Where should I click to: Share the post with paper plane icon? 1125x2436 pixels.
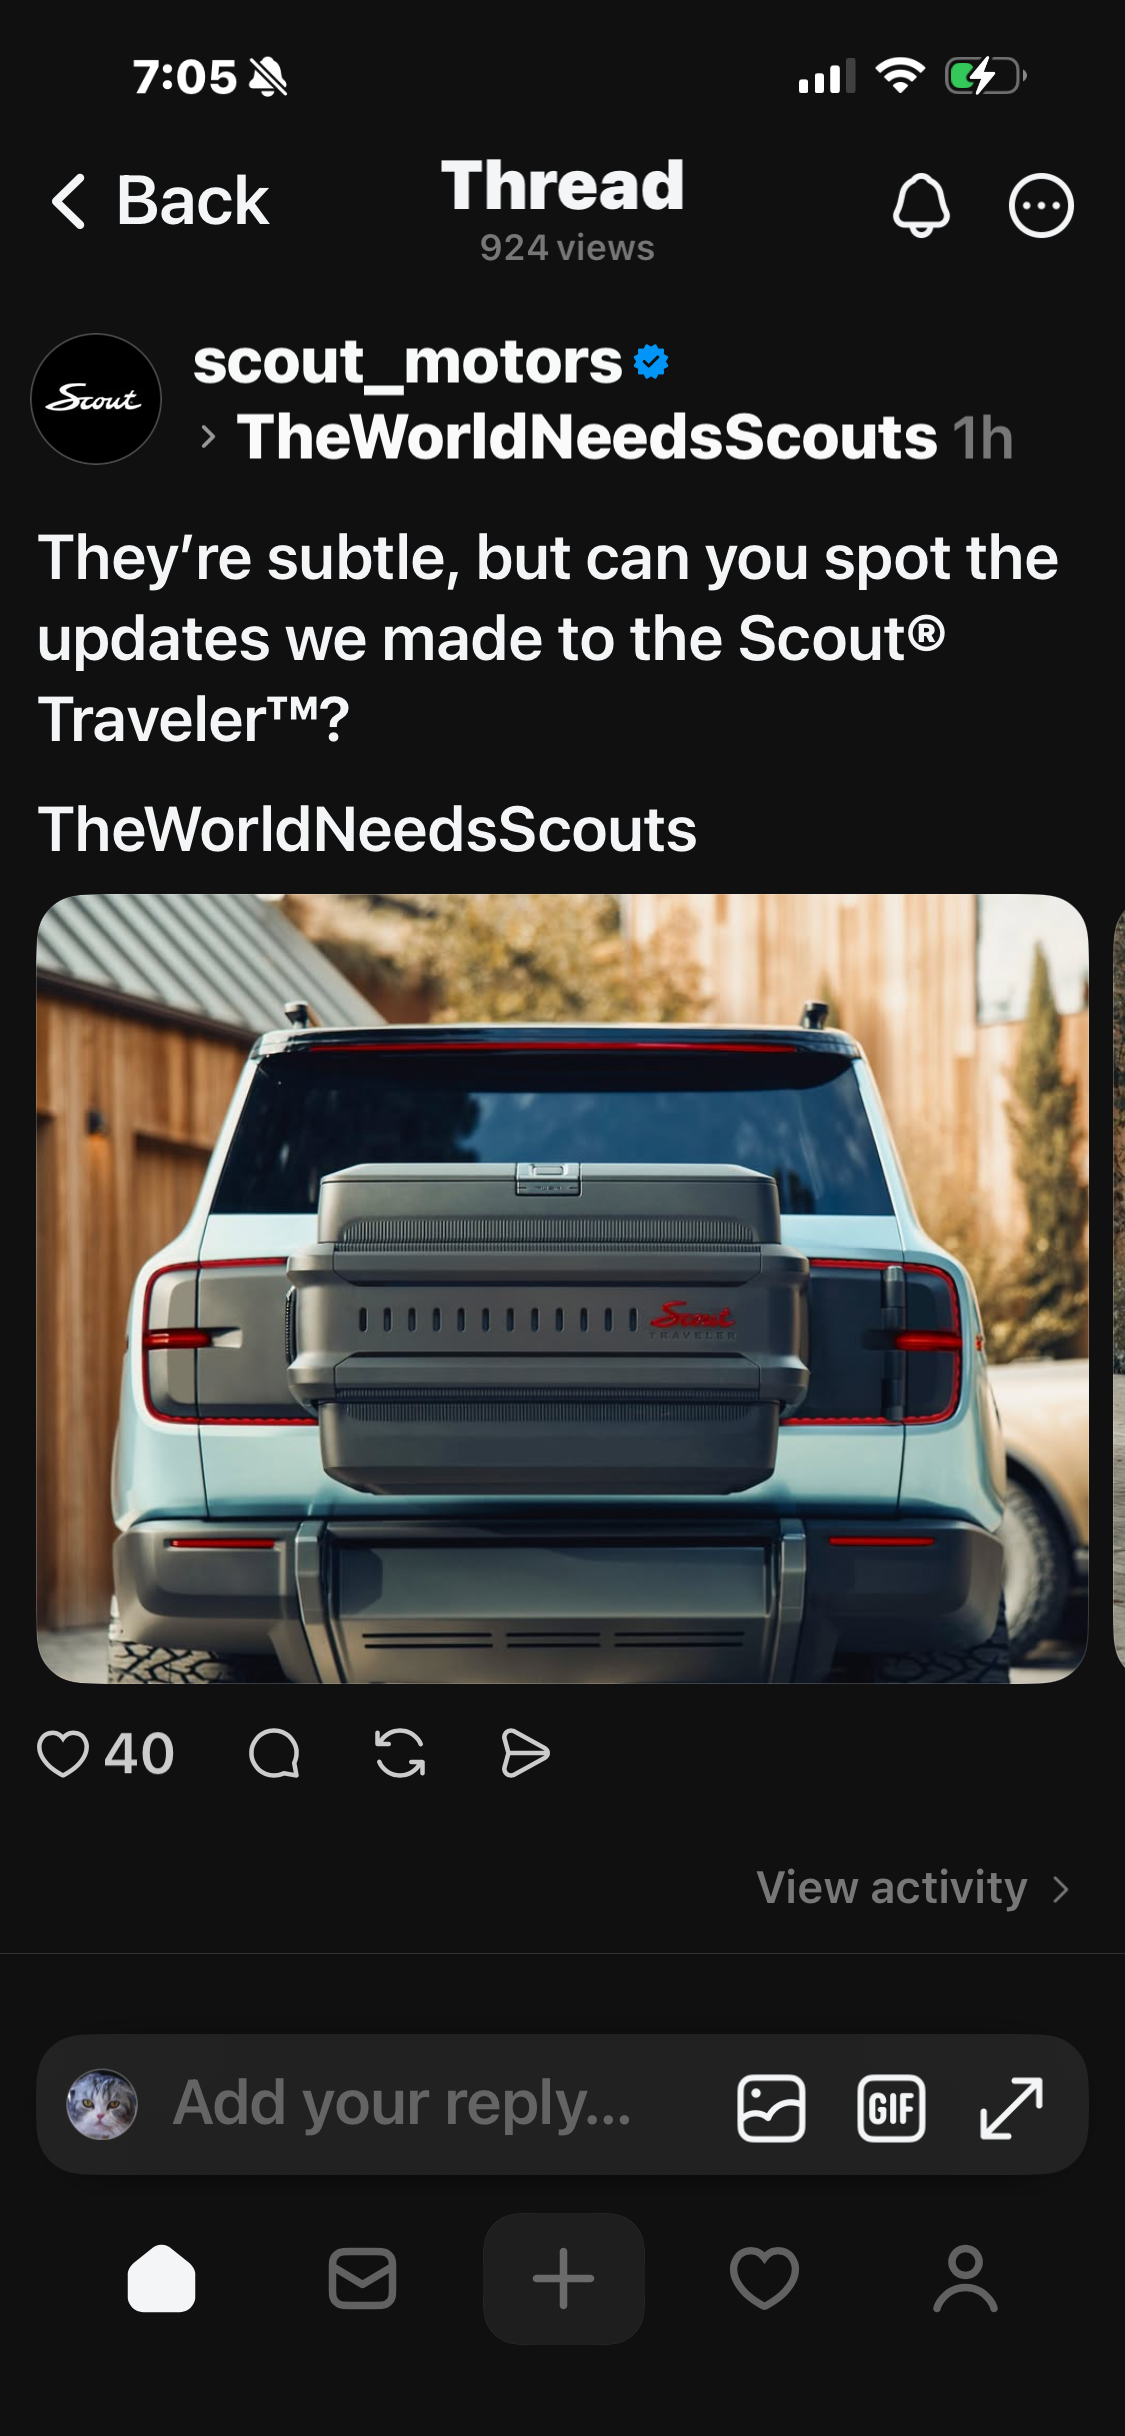525,1754
